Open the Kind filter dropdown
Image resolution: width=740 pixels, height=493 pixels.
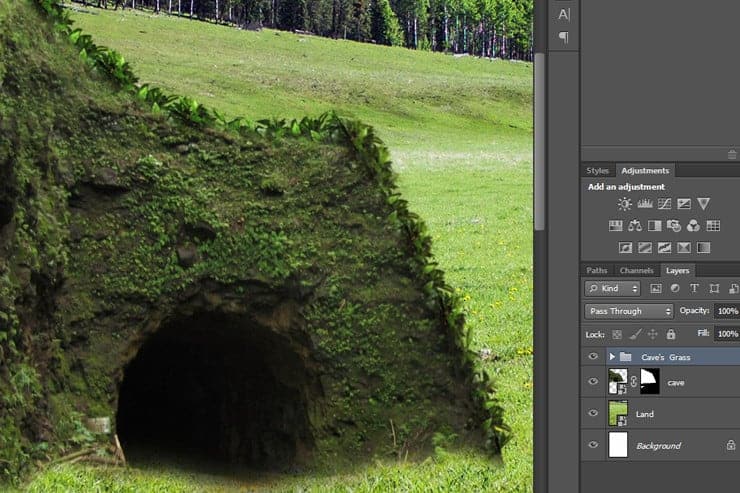(x=613, y=288)
